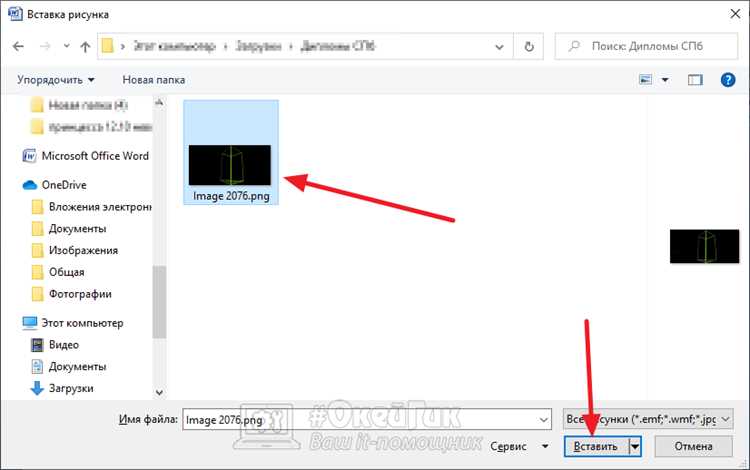
Task: Open help with the question mark icon
Action: (728, 79)
